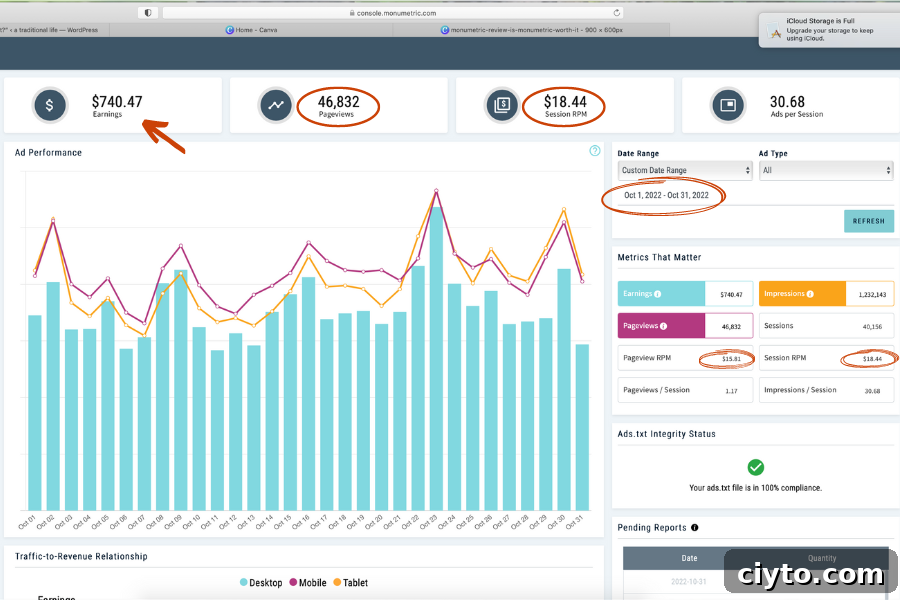Click the iCloud Storage is Full notification
This screenshot has width=900, height=600.
829,30
